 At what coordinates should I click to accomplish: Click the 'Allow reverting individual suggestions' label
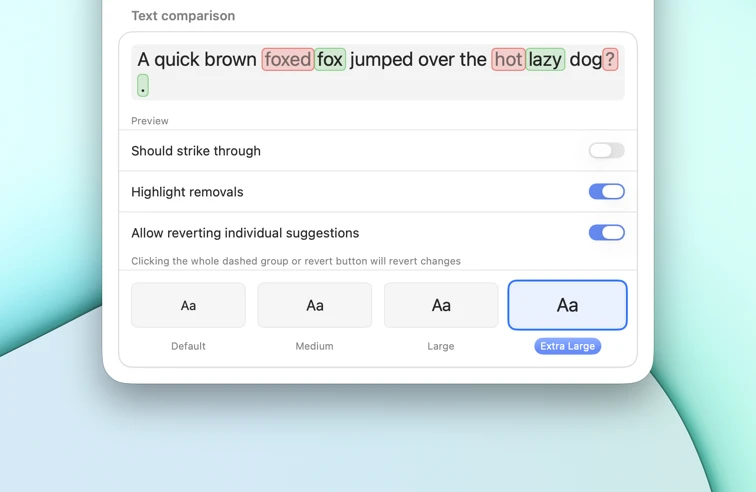tap(245, 233)
